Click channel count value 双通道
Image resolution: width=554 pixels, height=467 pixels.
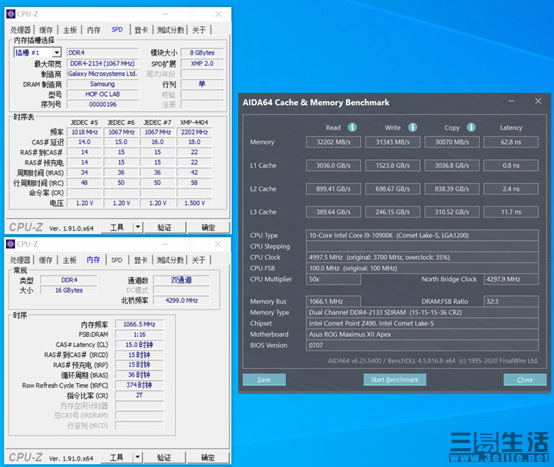[181, 280]
